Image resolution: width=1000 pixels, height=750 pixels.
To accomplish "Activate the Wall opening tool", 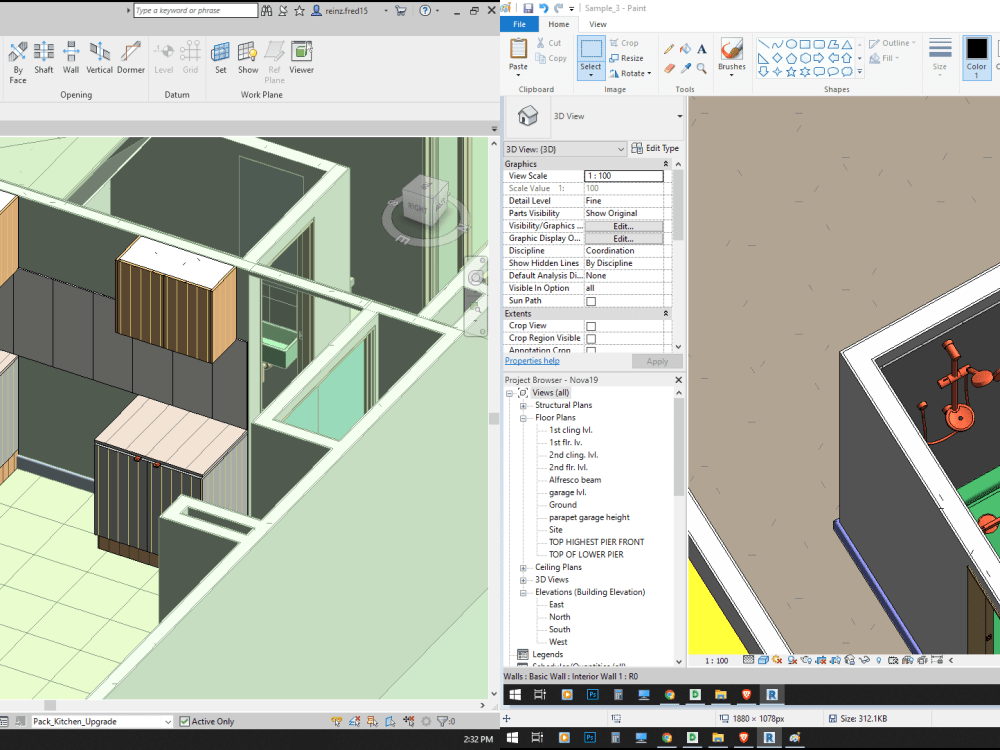I will pos(70,57).
